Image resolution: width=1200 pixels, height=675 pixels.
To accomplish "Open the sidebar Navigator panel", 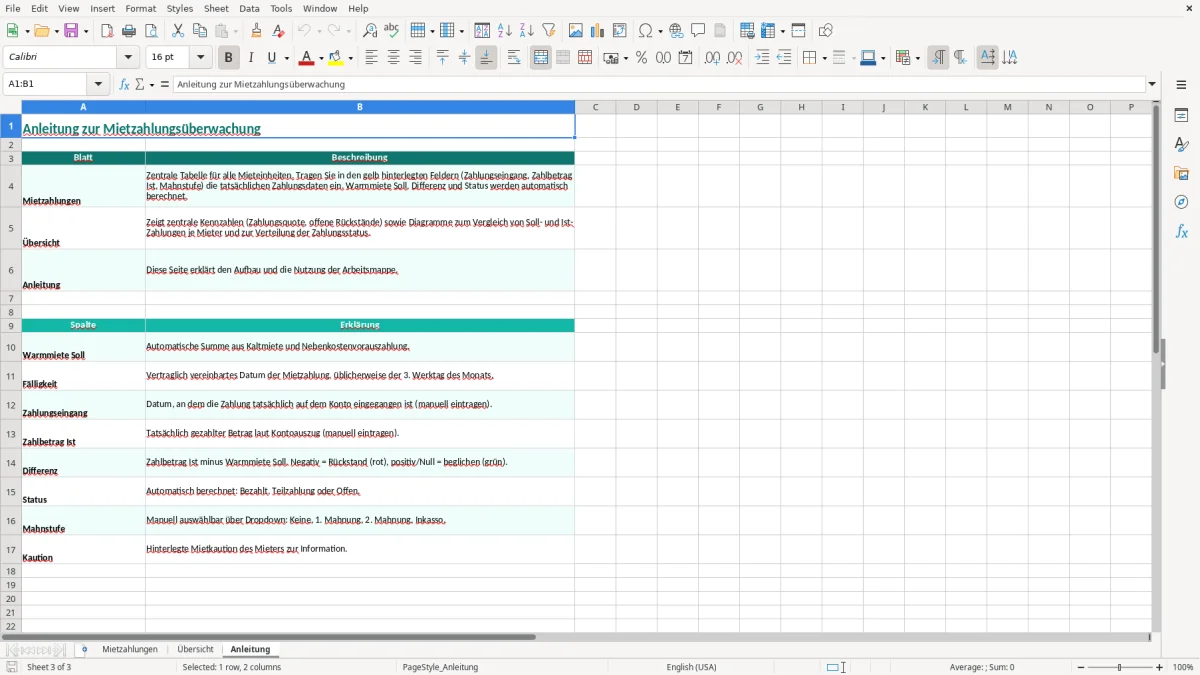I will click(x=1181, y=202).
